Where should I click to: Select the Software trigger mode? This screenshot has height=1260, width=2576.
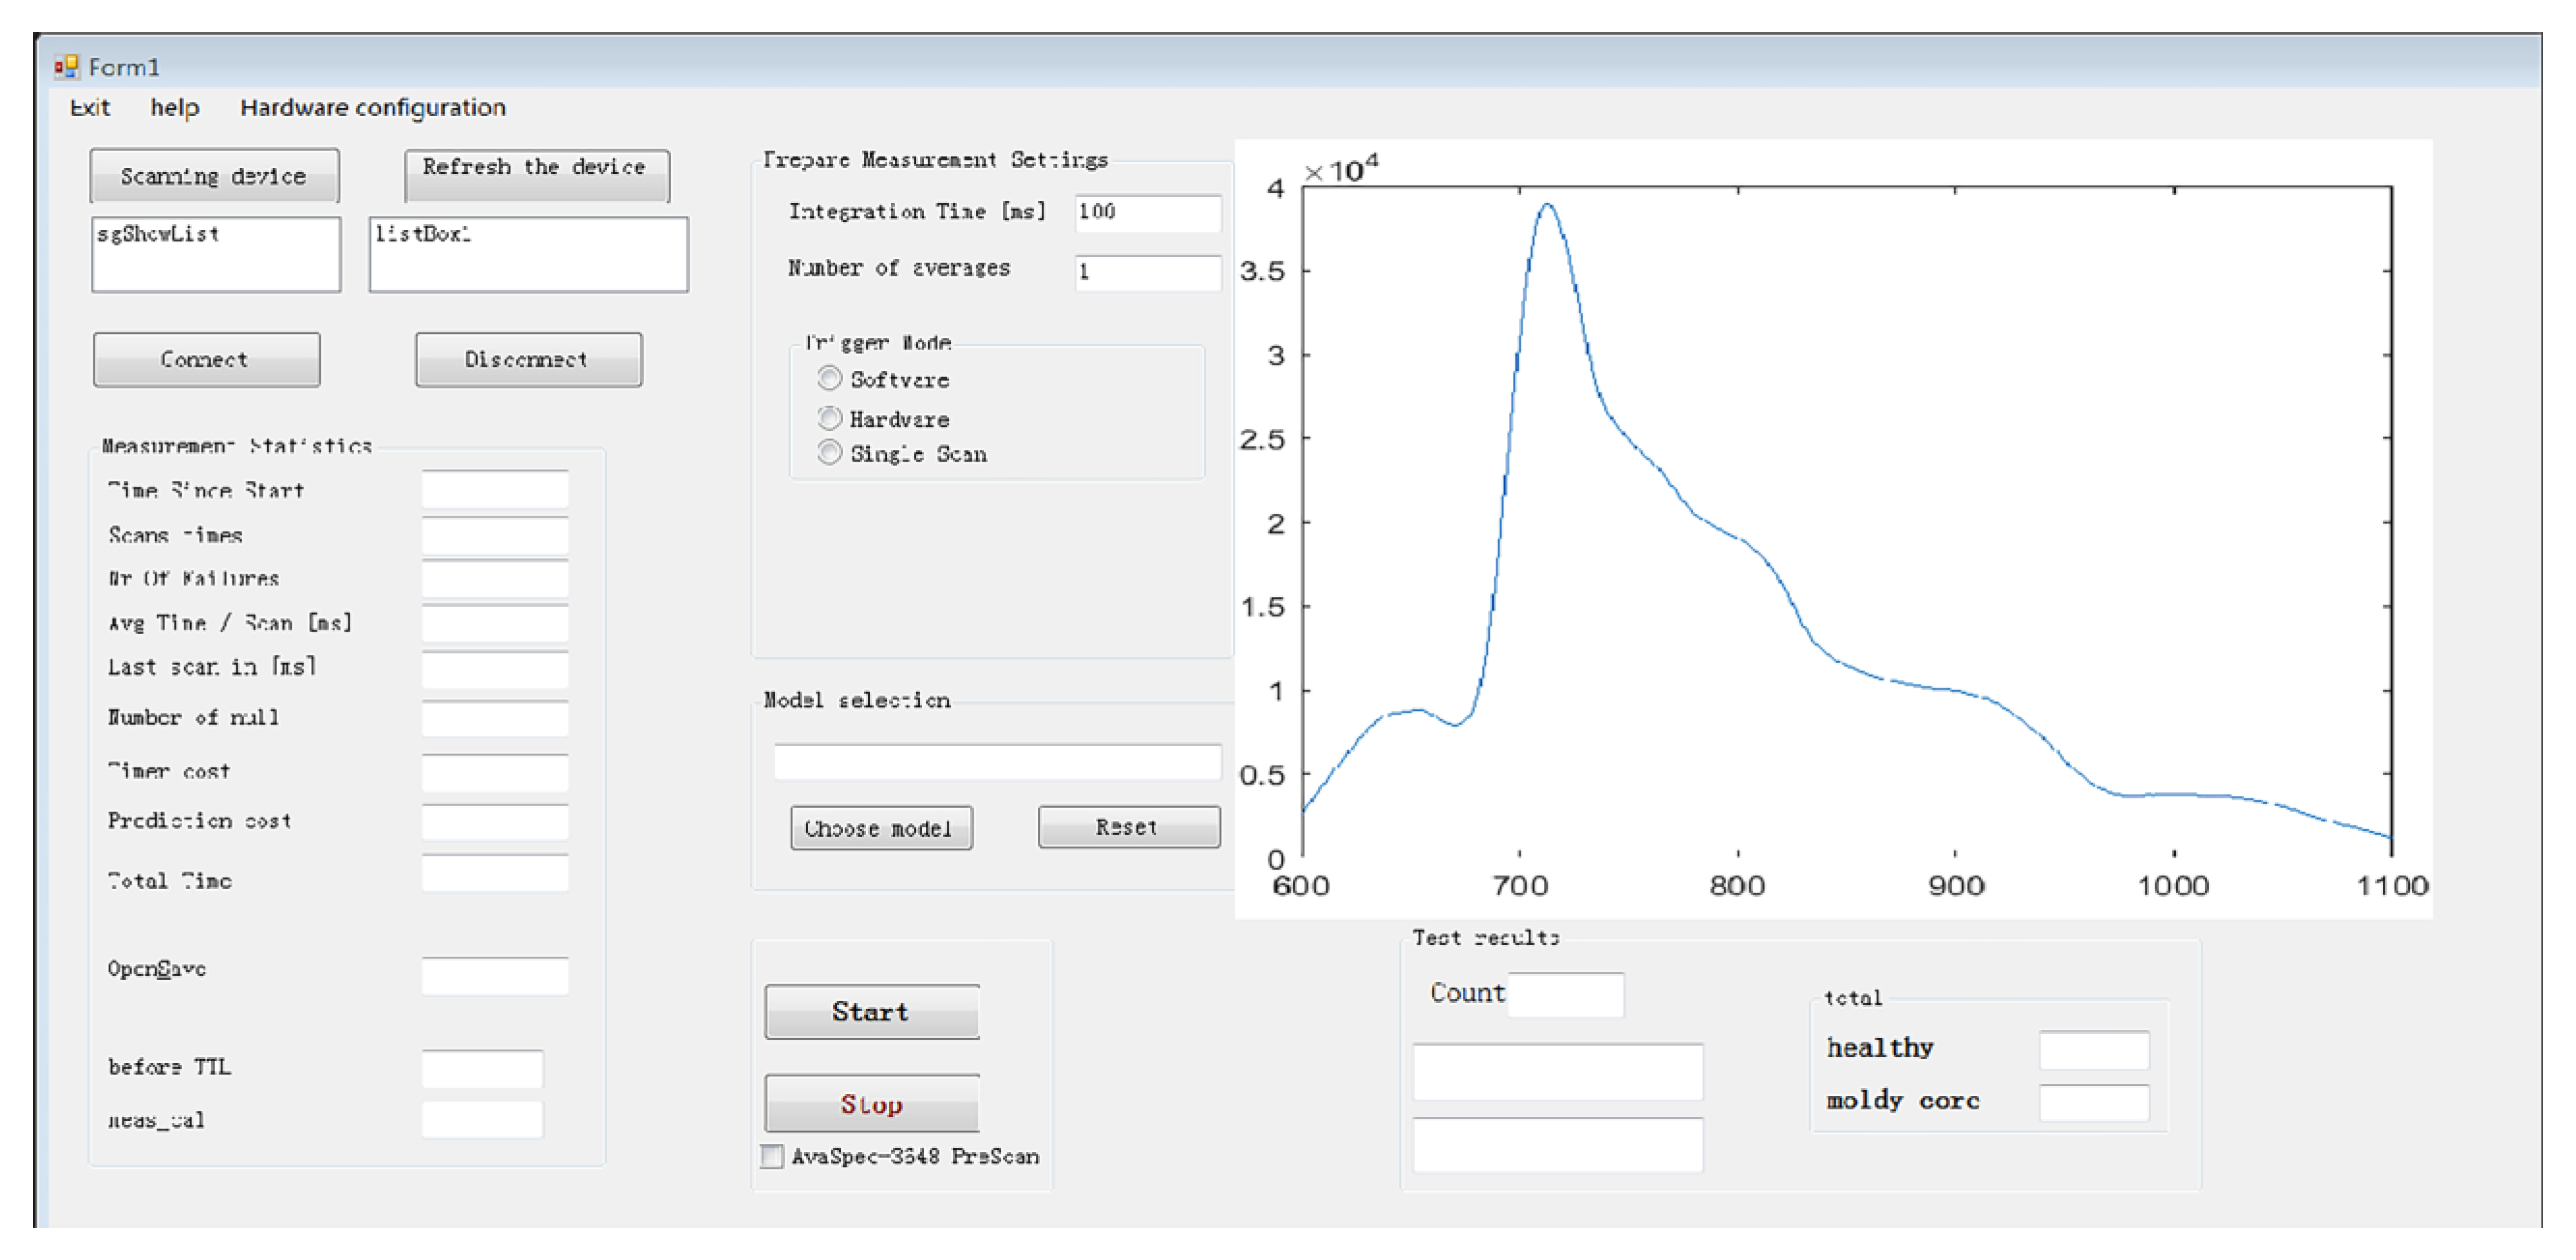coord(829,379)
